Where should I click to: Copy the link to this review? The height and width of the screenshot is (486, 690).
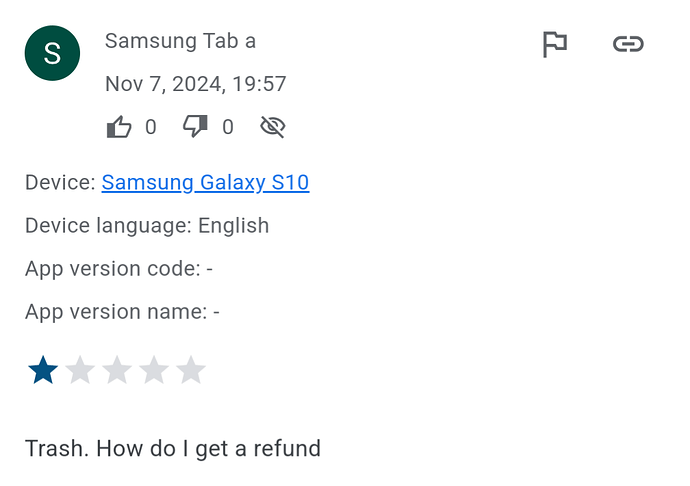click(x=628, y=44)
